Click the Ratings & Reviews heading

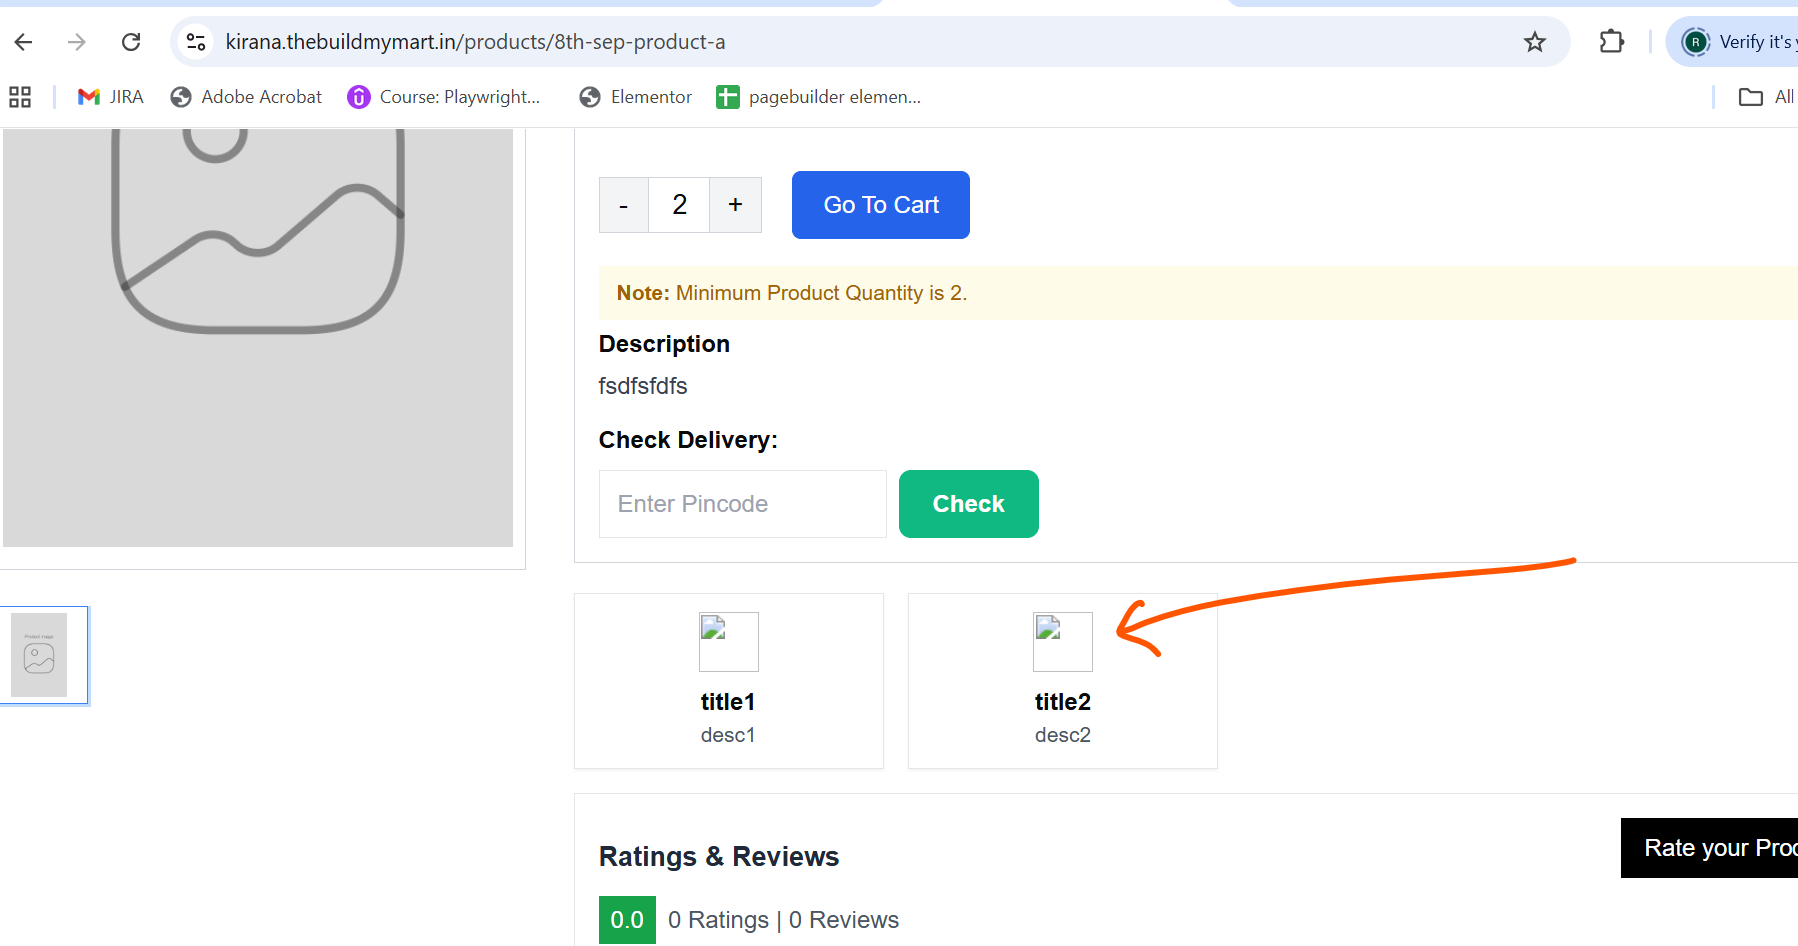click(719, 857)
